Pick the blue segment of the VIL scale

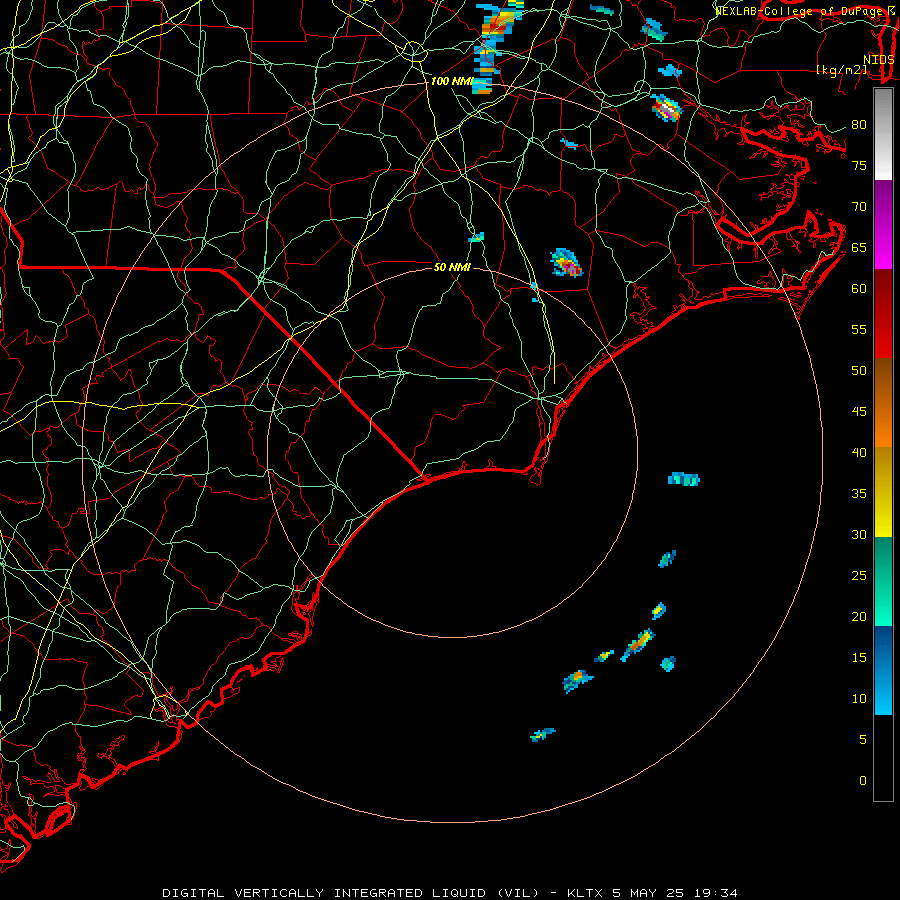point(883,670)
